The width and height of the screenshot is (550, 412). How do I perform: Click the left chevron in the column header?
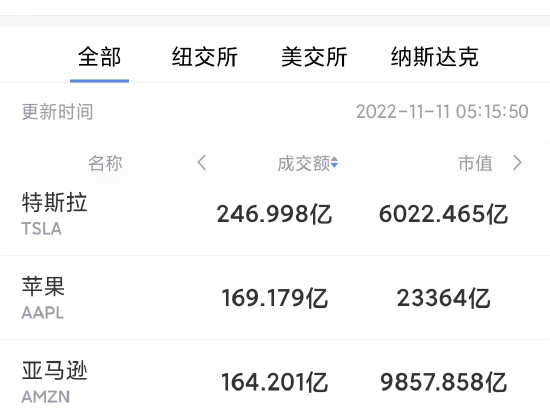pyautogui.click(x=202, y=163)
